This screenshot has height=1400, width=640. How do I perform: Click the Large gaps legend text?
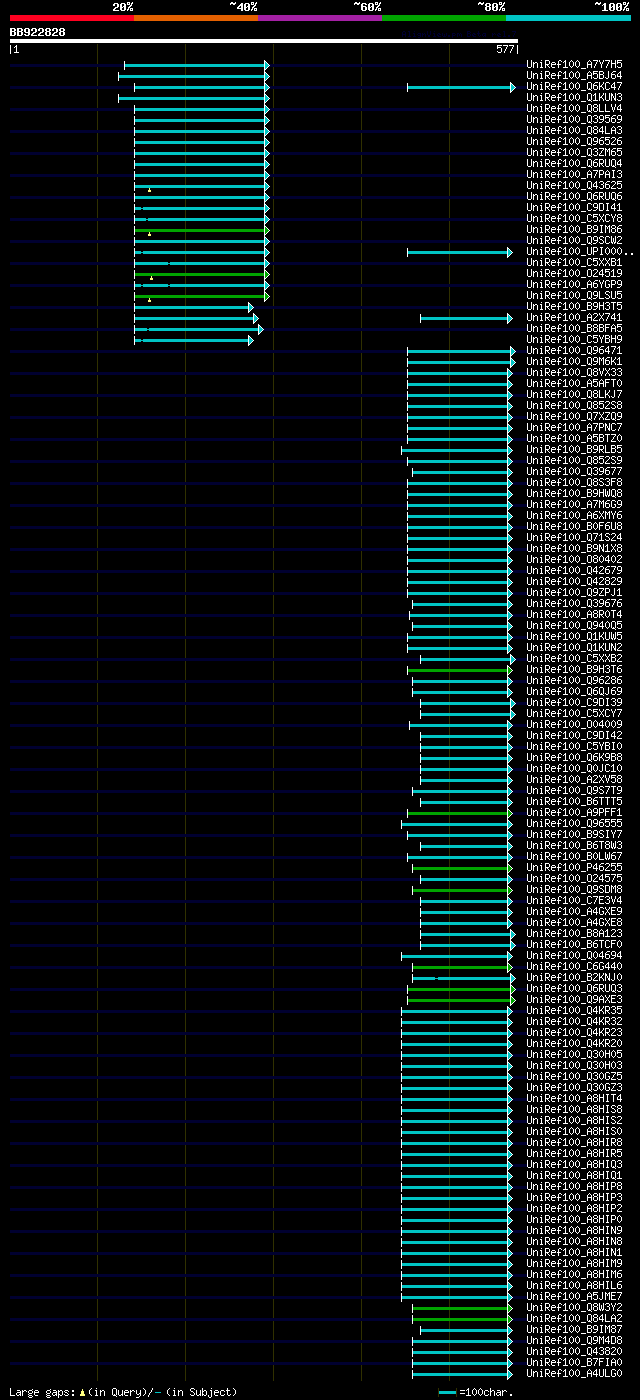(x=123, y=1392)
